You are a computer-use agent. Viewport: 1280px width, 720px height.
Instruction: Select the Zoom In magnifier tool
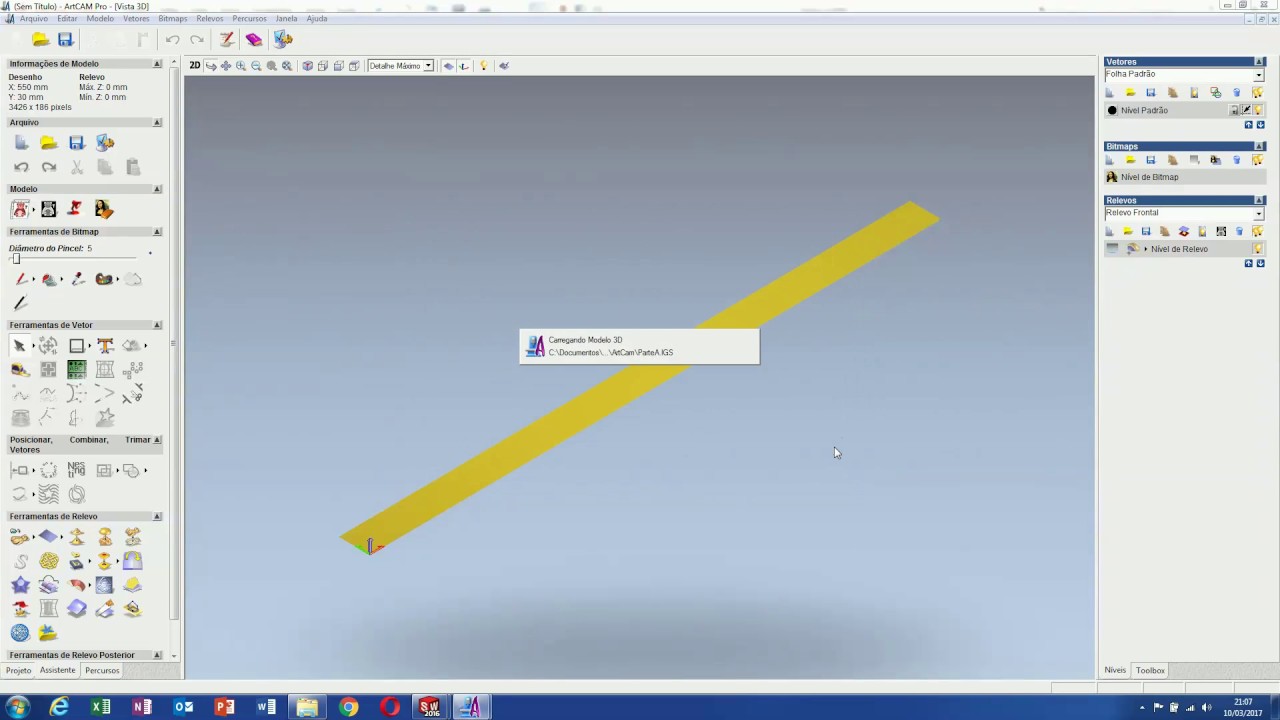[241, 66]
